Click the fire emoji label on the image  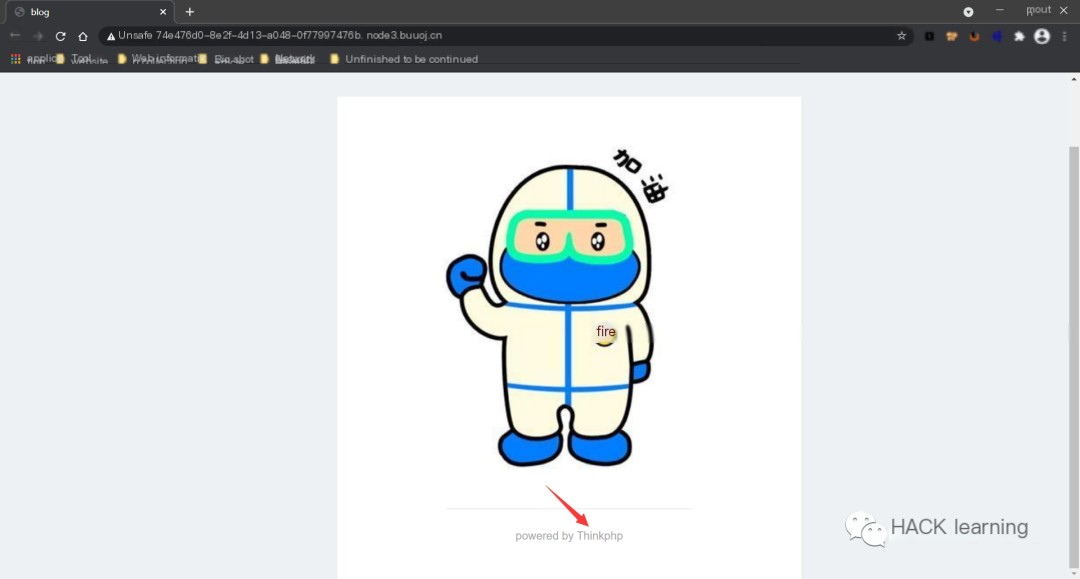[x=605, y=333]
